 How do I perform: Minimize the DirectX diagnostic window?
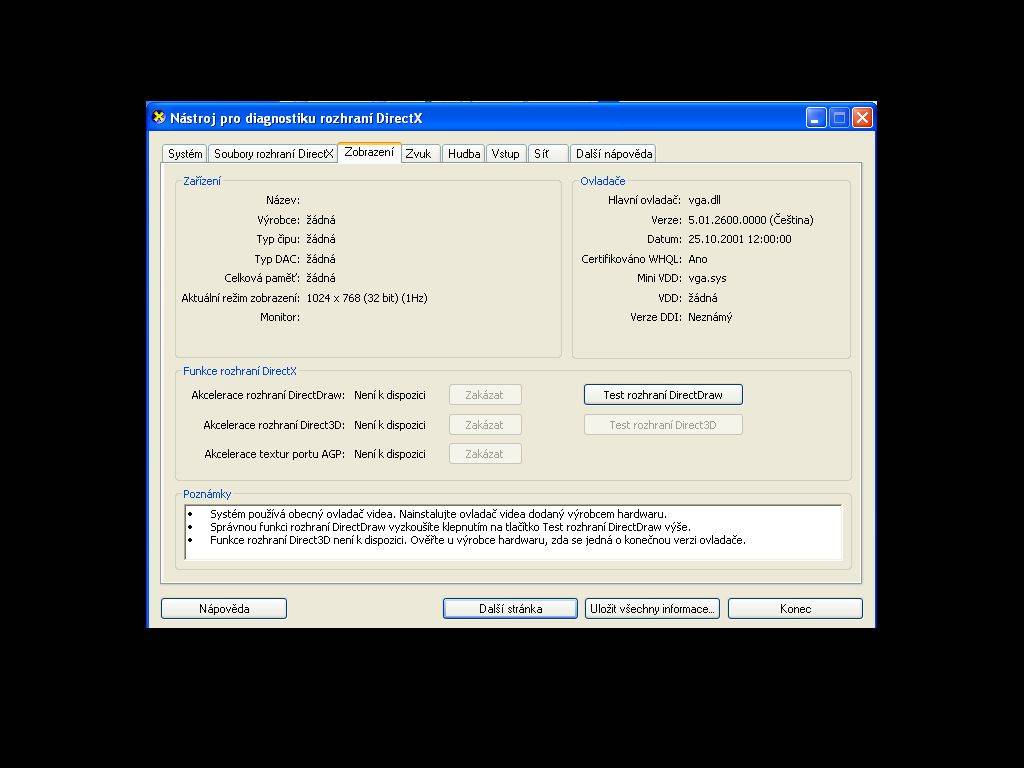pos(816,118)
